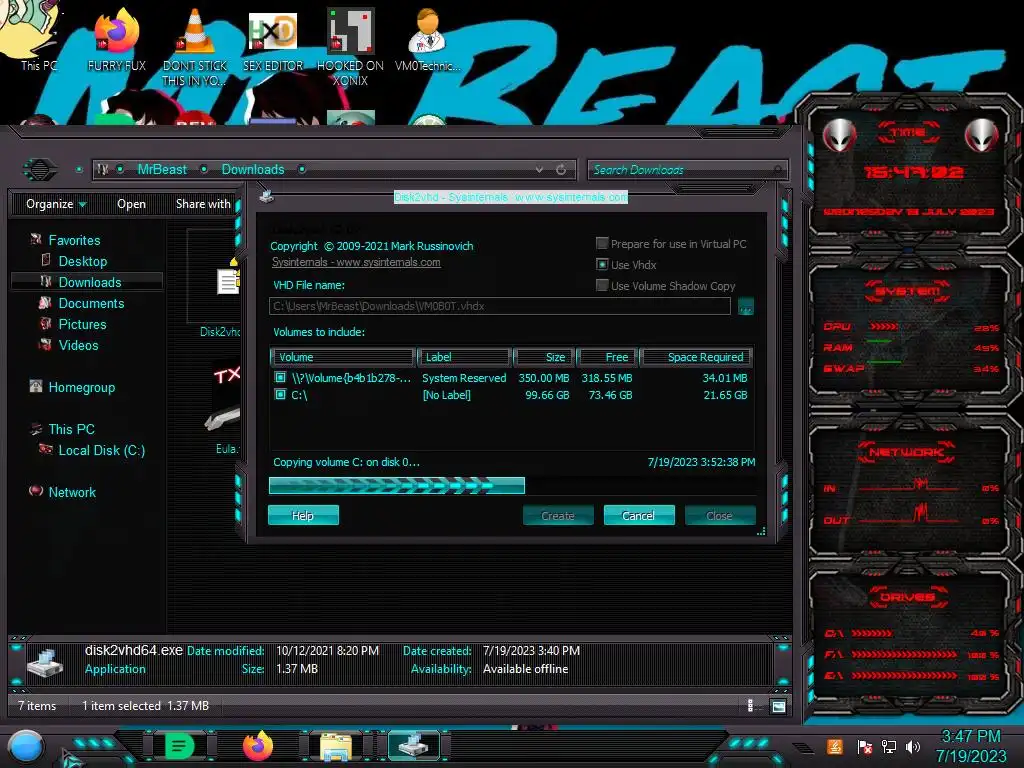Click the disk2vhd64.exe thumbnail in details pane
1024x768 pixels.
[45, 661]
